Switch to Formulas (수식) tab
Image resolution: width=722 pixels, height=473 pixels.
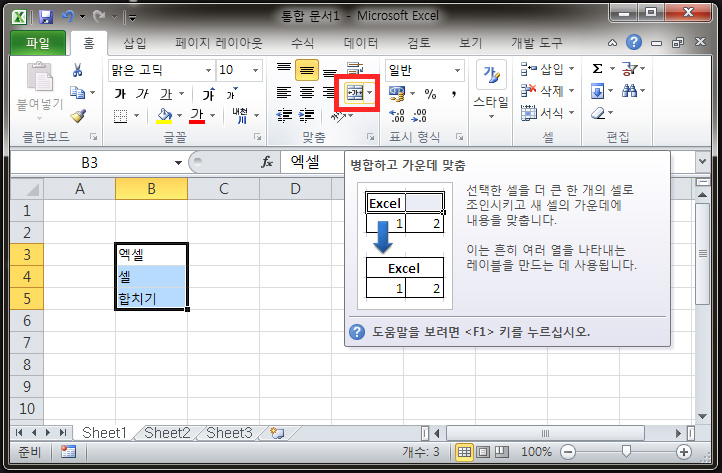(x=303, y=43)
